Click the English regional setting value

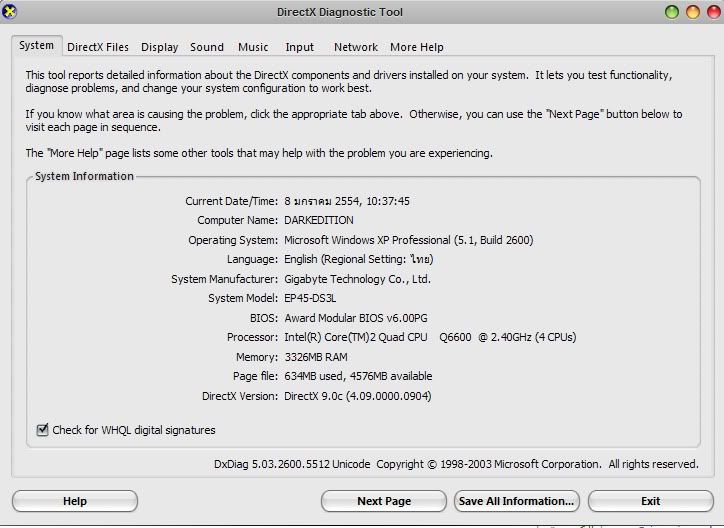(359, 259)
